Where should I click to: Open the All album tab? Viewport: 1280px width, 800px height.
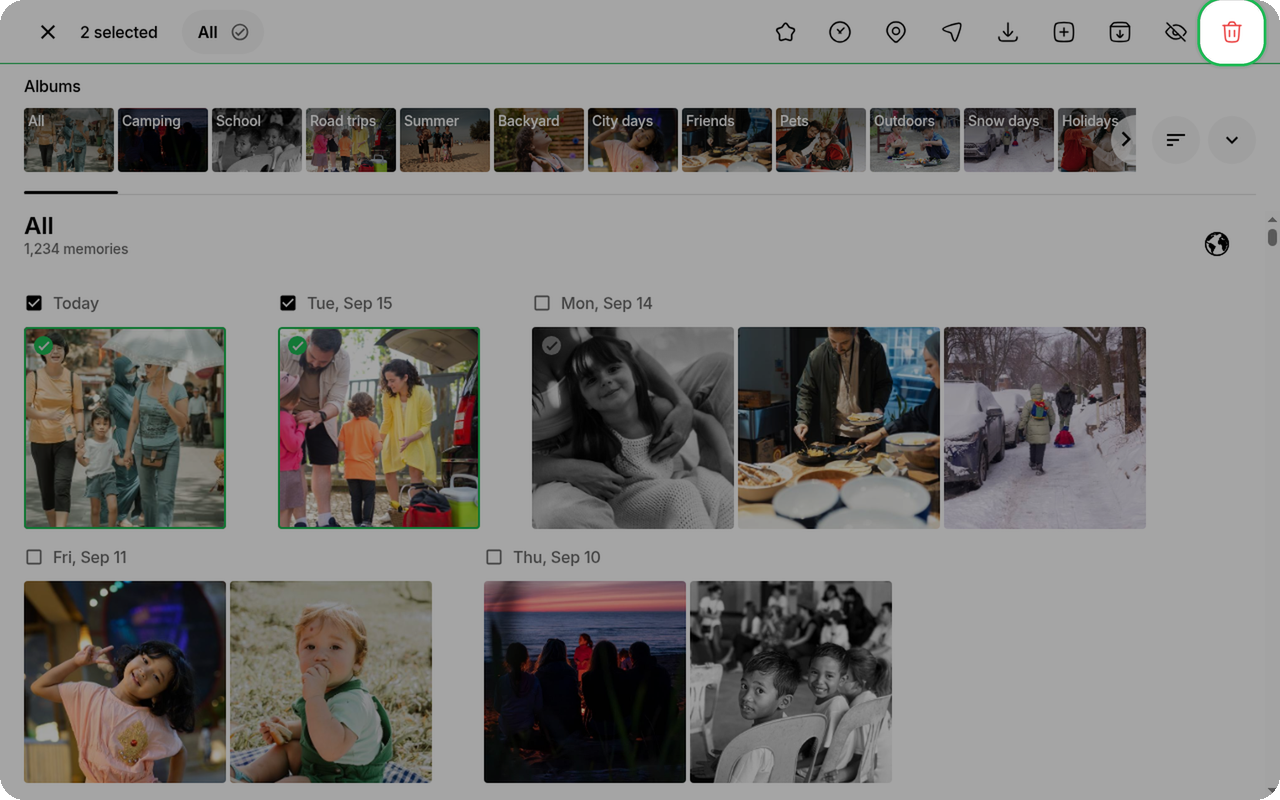point(69,140)
